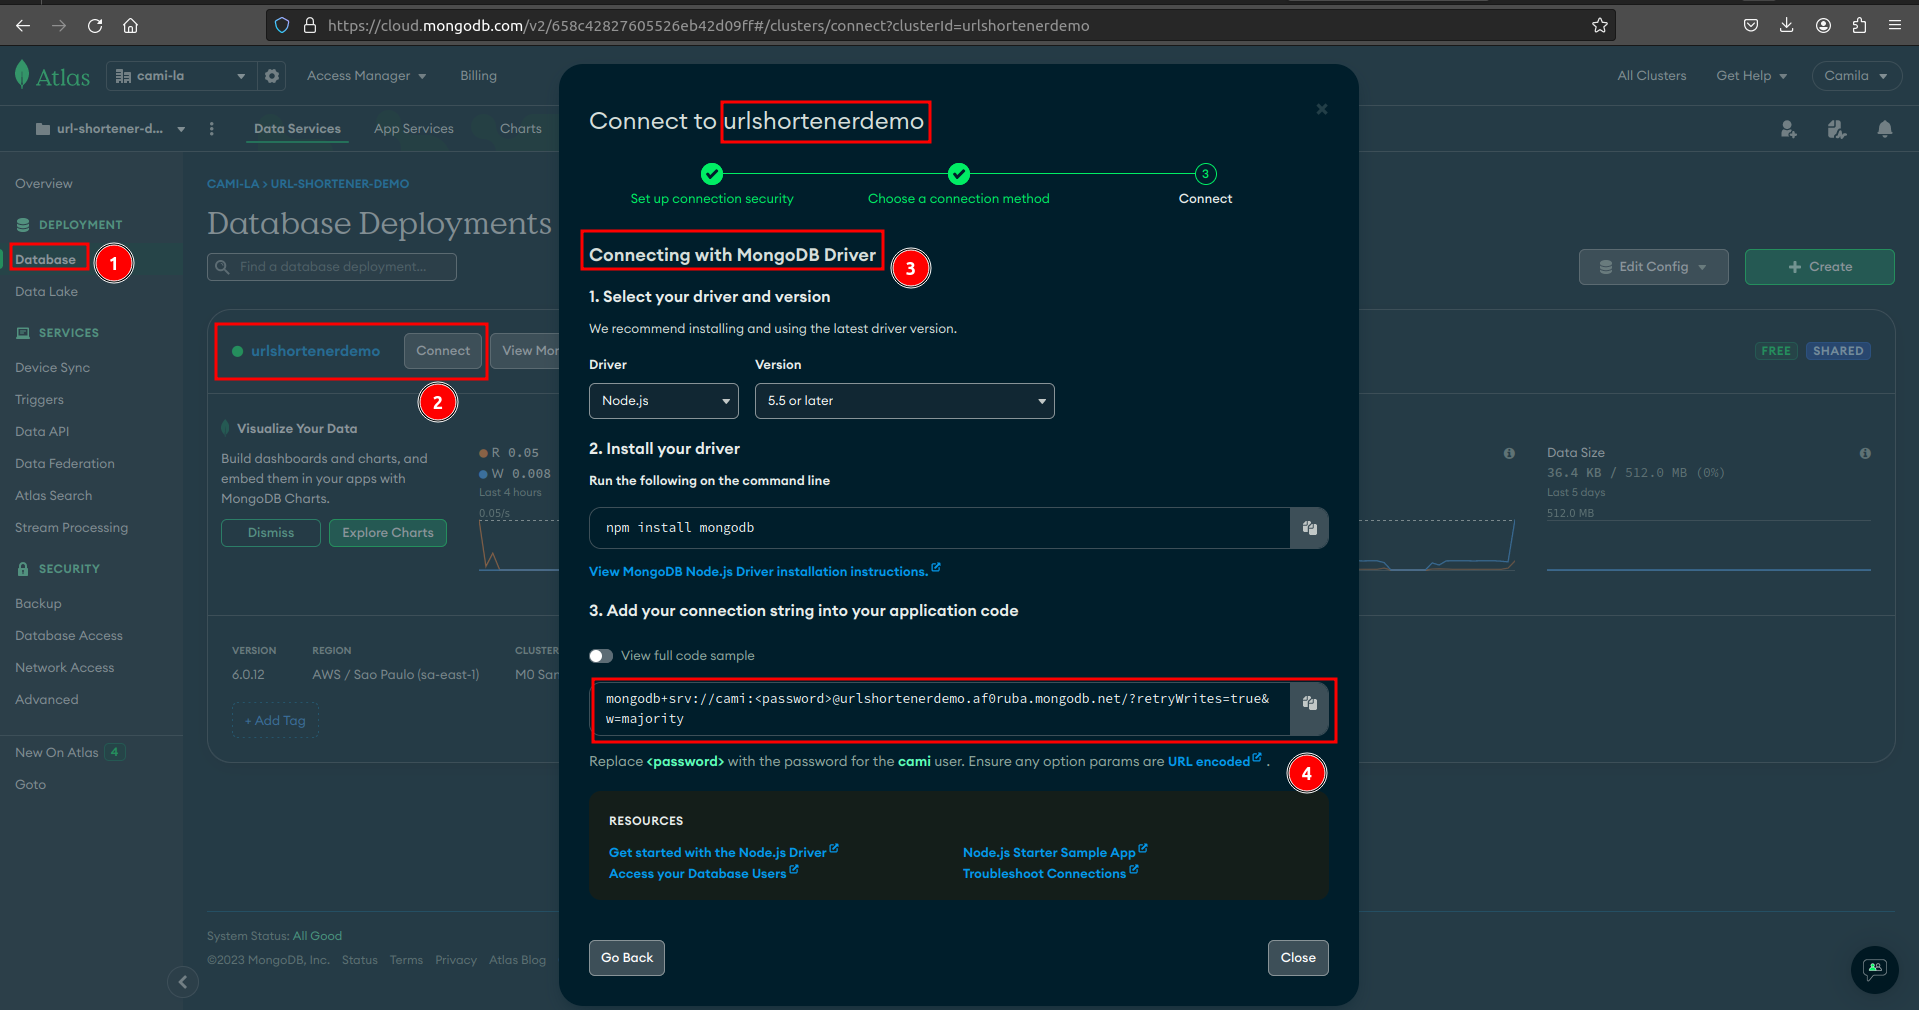Bookmark page with star icon
Screen dimensions: 1919x1010
tap(1600, 25)
